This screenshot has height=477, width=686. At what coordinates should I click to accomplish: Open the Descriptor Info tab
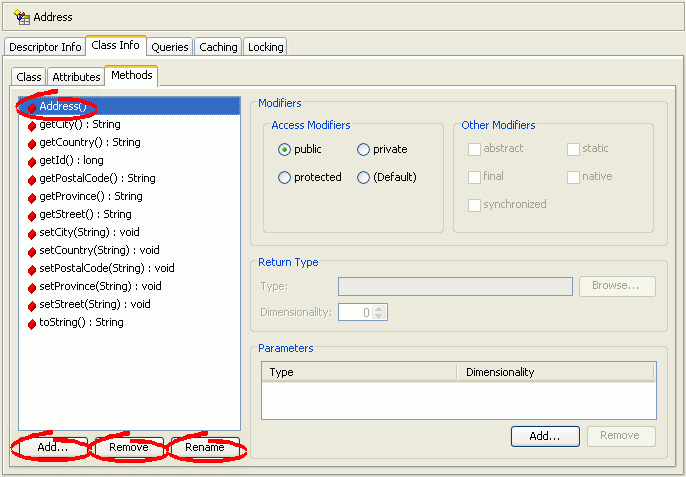click(x=45, y=47)
